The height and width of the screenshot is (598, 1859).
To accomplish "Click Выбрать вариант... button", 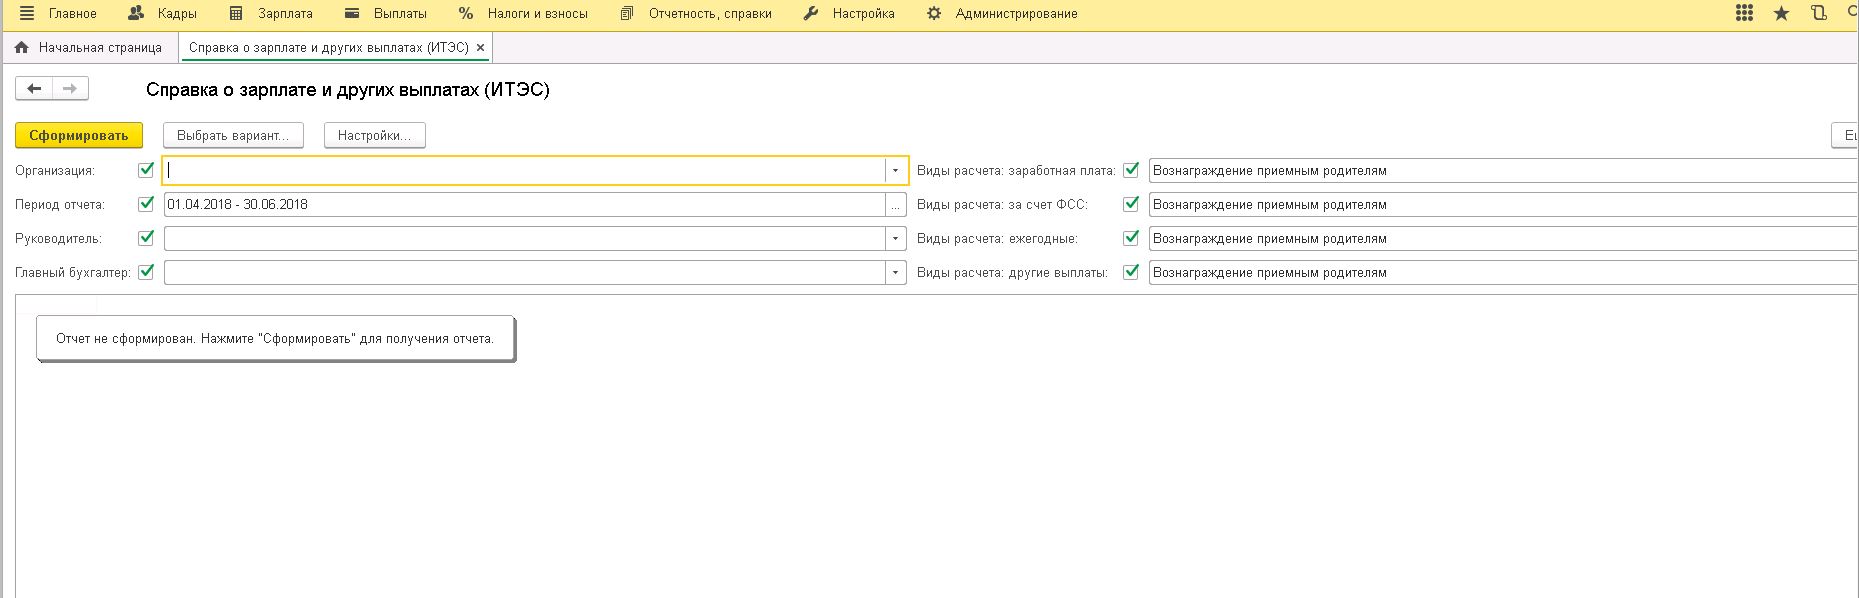I will pos(233,135).
